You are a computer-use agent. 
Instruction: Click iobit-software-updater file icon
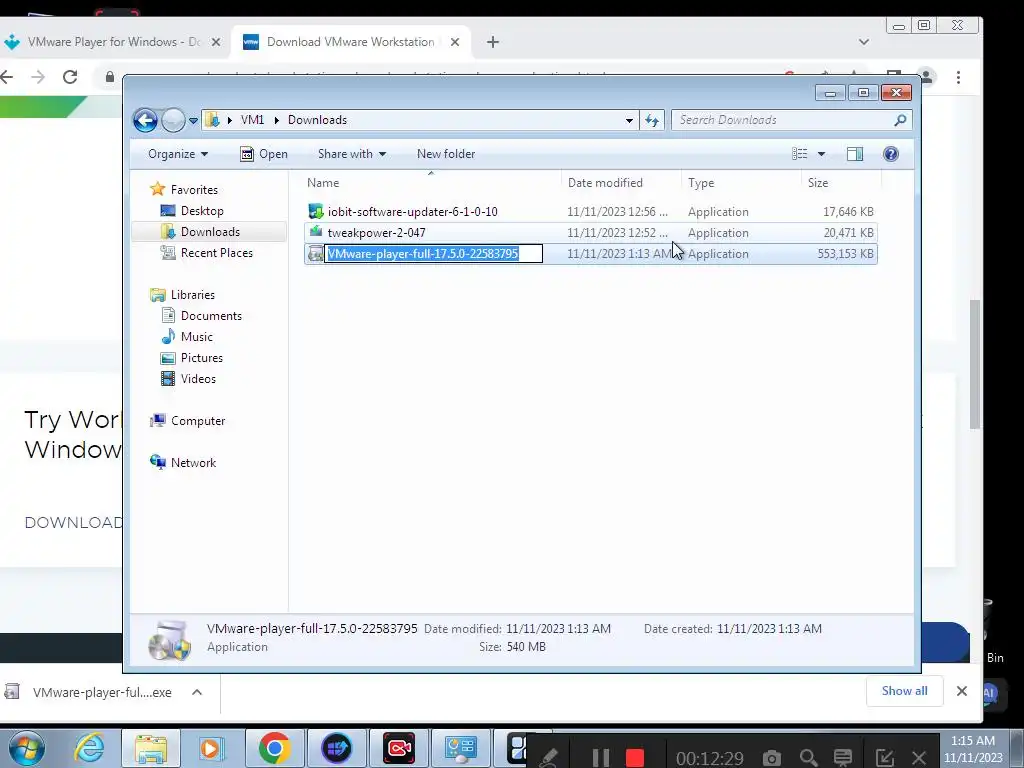[315, 212]
